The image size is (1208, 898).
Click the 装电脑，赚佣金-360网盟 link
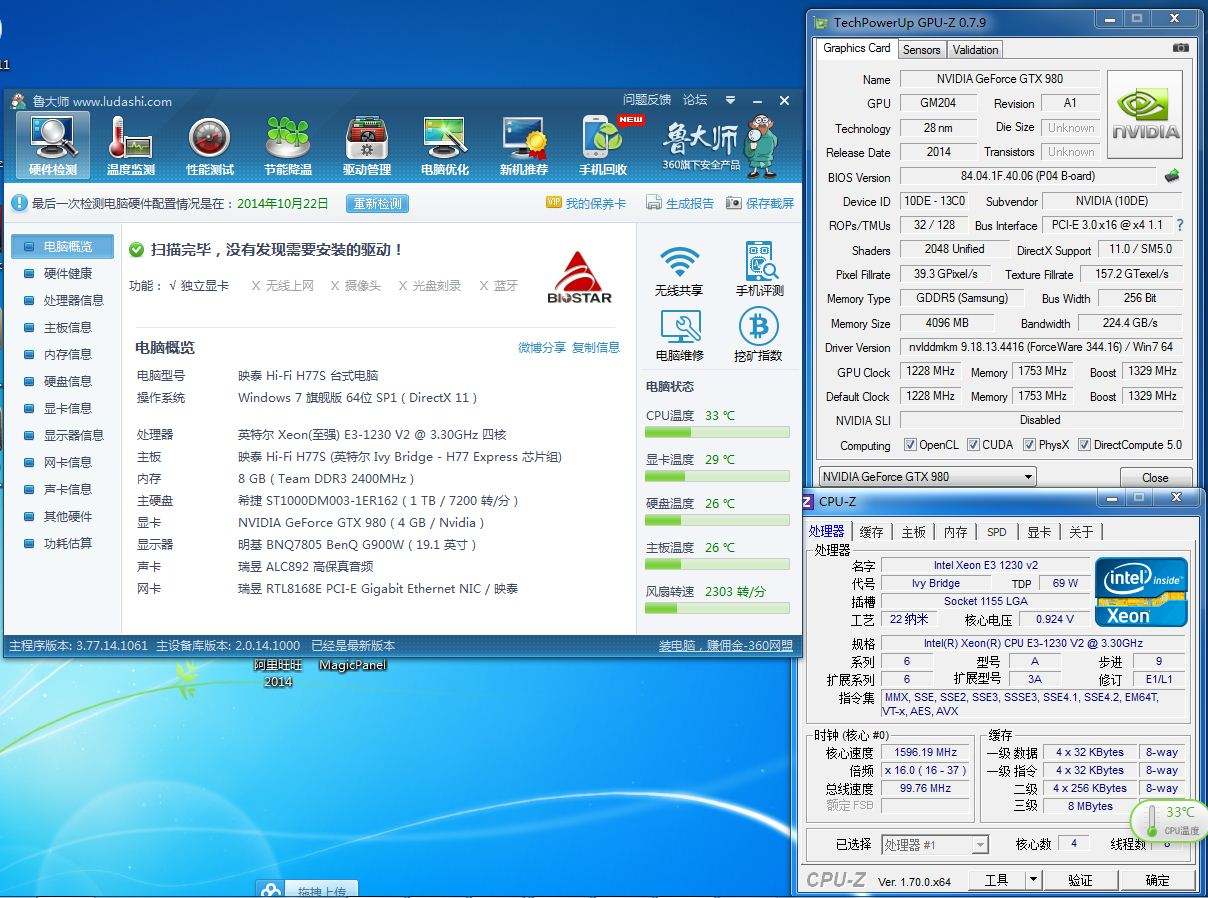pyautogui.click(x=726, y=646)
